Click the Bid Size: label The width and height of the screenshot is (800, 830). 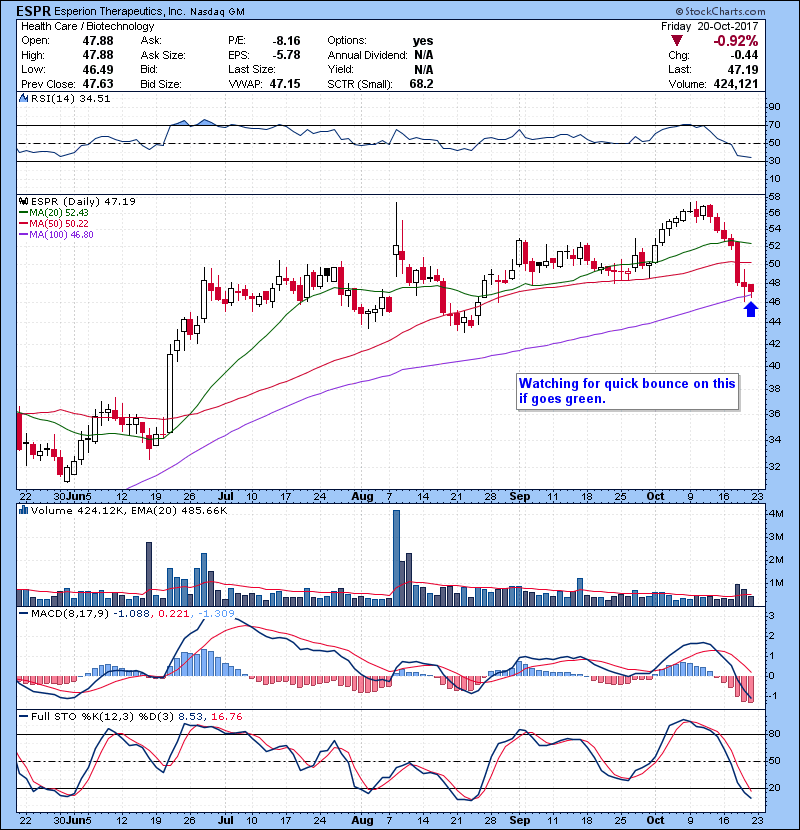coord(161,84)
